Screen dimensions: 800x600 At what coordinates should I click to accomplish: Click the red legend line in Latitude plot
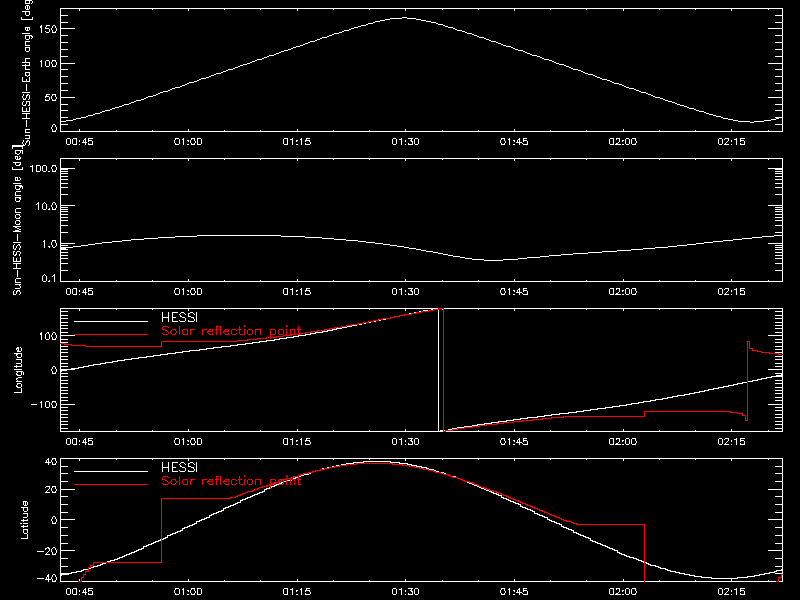click(111, 485)
